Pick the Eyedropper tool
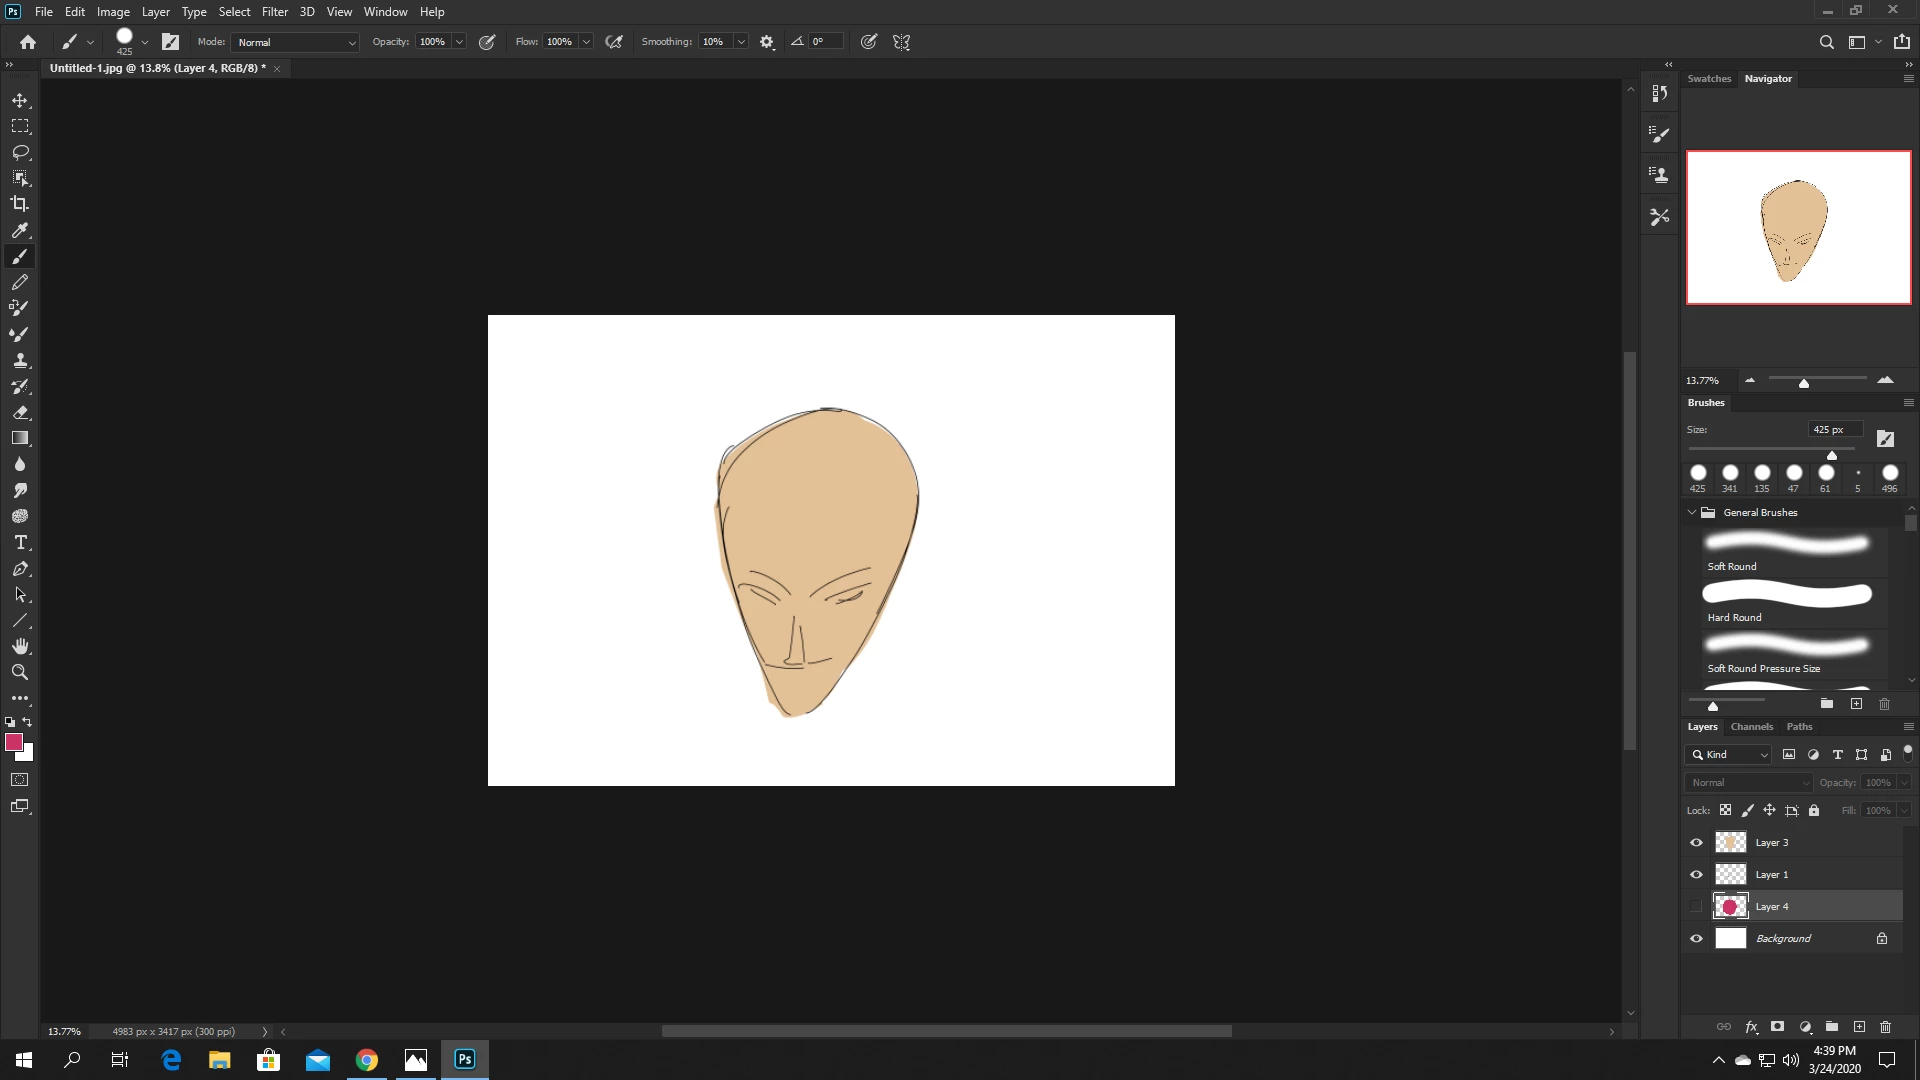 click(x=20, y=230)
